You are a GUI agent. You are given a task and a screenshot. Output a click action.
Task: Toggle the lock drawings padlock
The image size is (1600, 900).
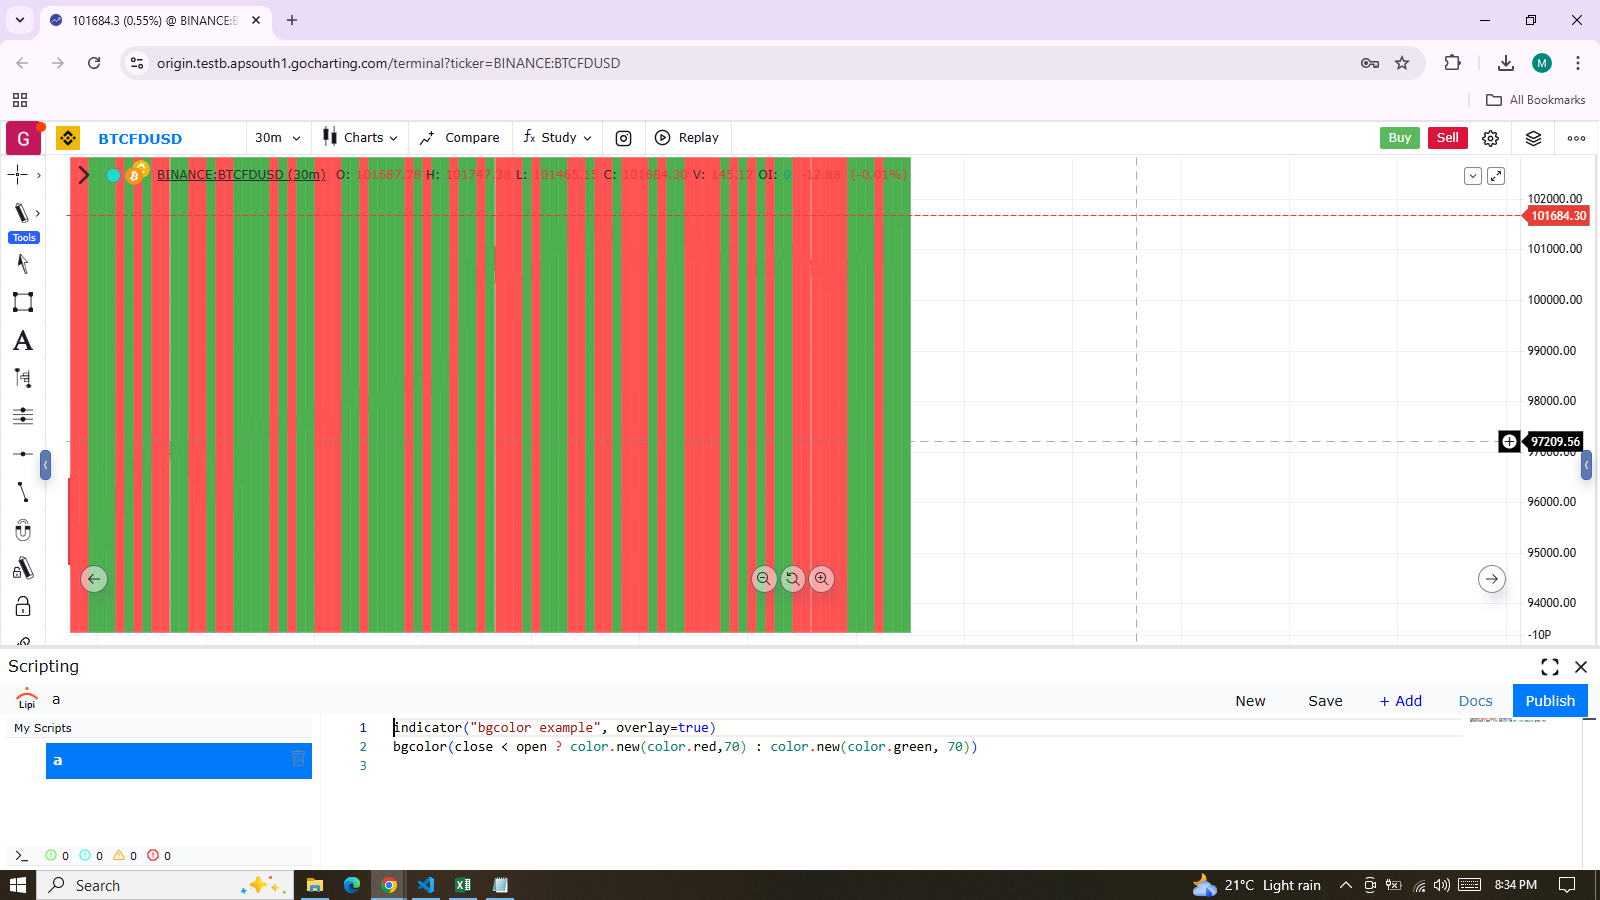pos(23,606)
